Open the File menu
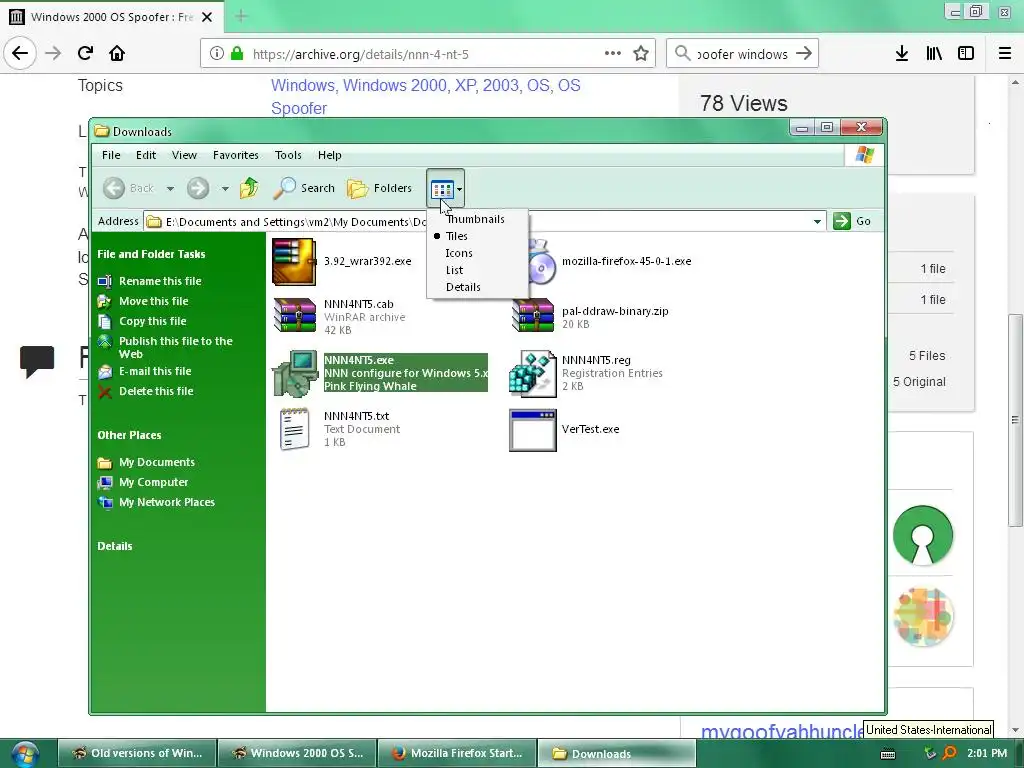1024x768 pixels. [x=111, y=155]
